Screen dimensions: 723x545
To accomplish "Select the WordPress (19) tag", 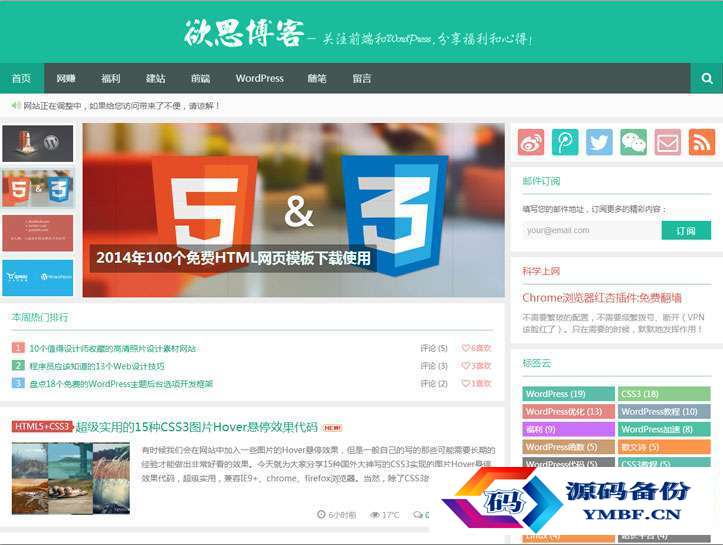I will (x=569, y=394).
